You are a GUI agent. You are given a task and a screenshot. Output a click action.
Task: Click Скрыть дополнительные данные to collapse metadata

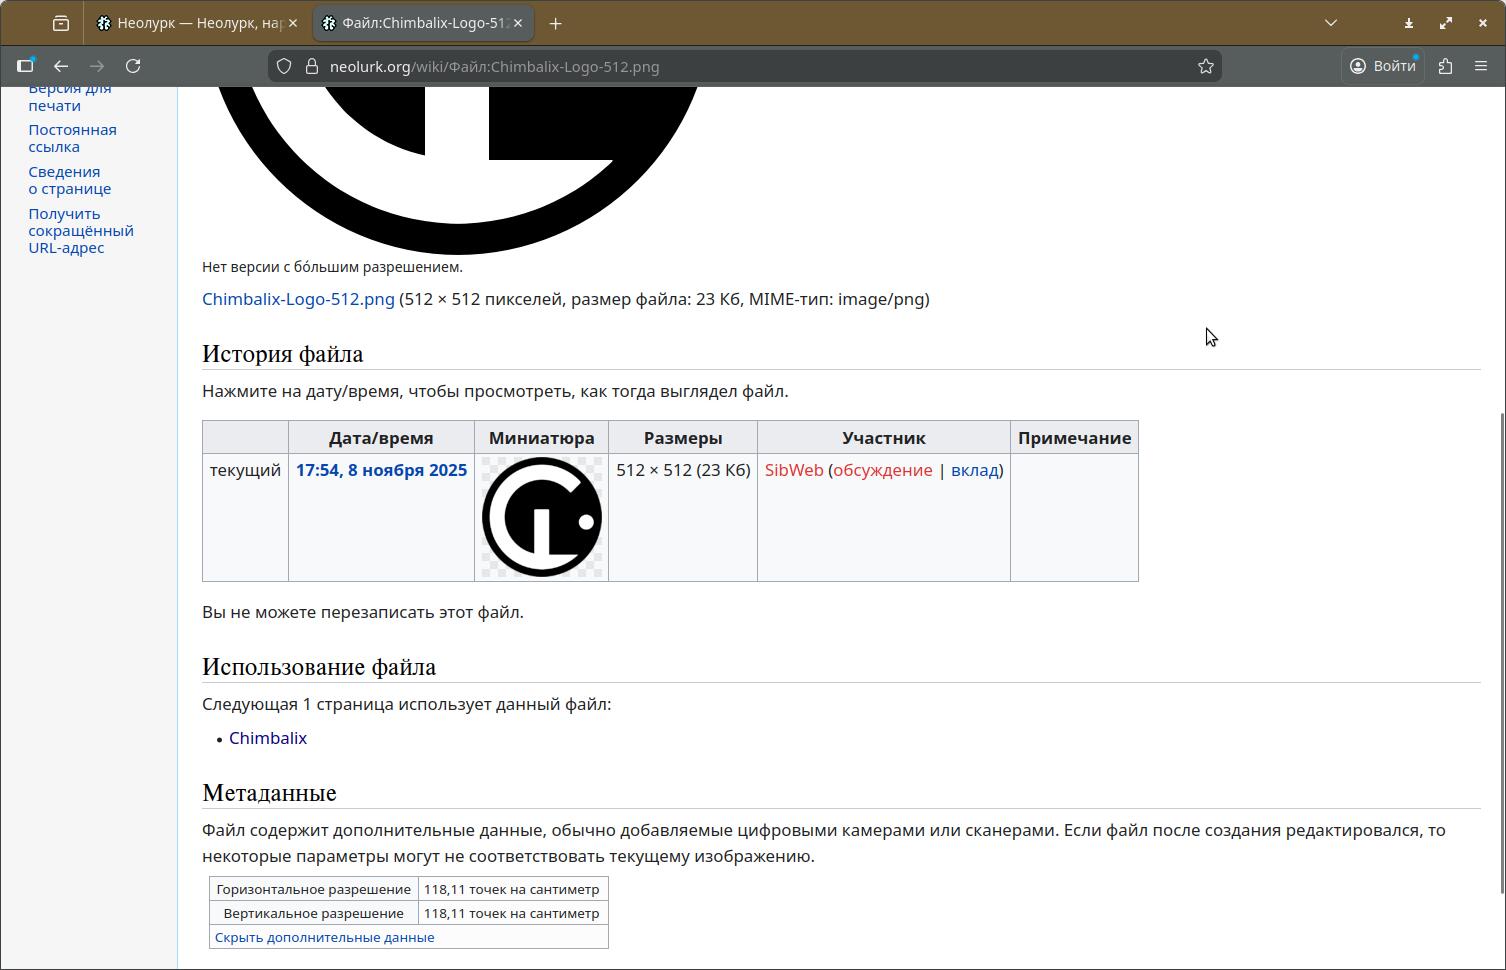(x=324, y=937)
